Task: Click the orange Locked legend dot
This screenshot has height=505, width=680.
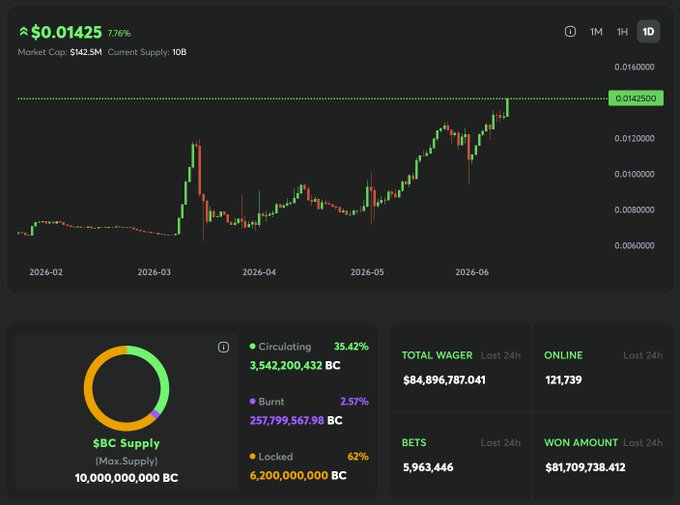Action: point(252,456)
